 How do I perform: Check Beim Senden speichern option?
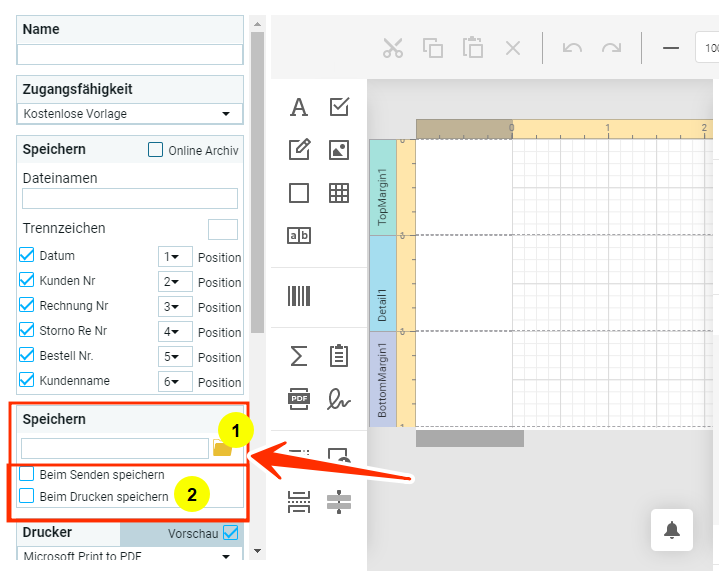(x=27, y=474)
